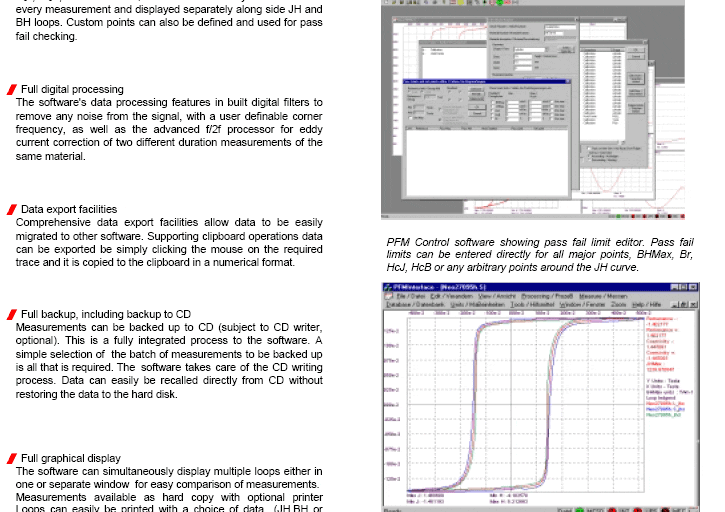The height and width of the screenshot is (512, 725).
Task: Open the Help / Hilfe menu
Action: [x=647, y=305]
